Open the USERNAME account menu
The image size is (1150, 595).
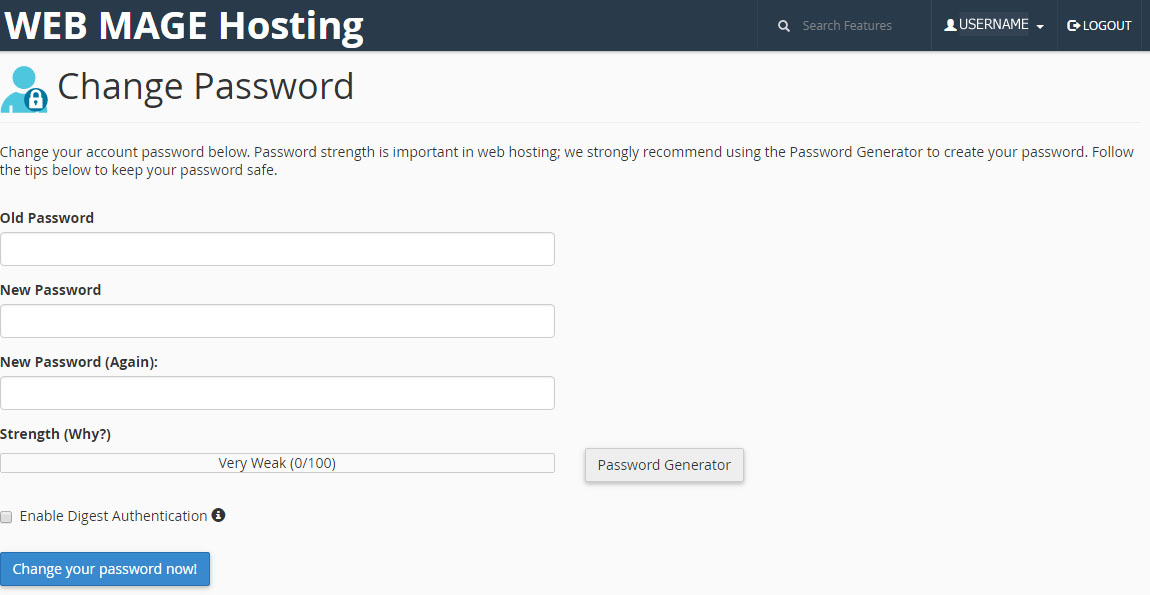993,25
